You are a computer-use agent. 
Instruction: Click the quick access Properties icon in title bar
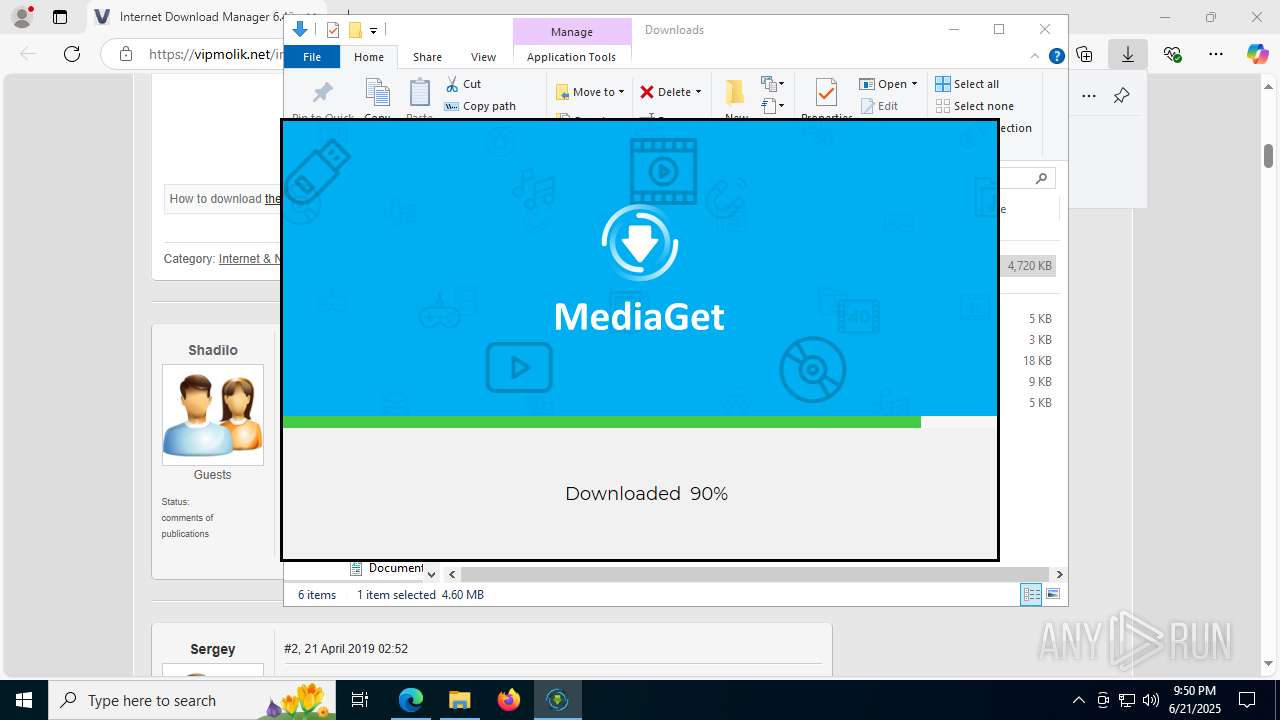[333, 30]
